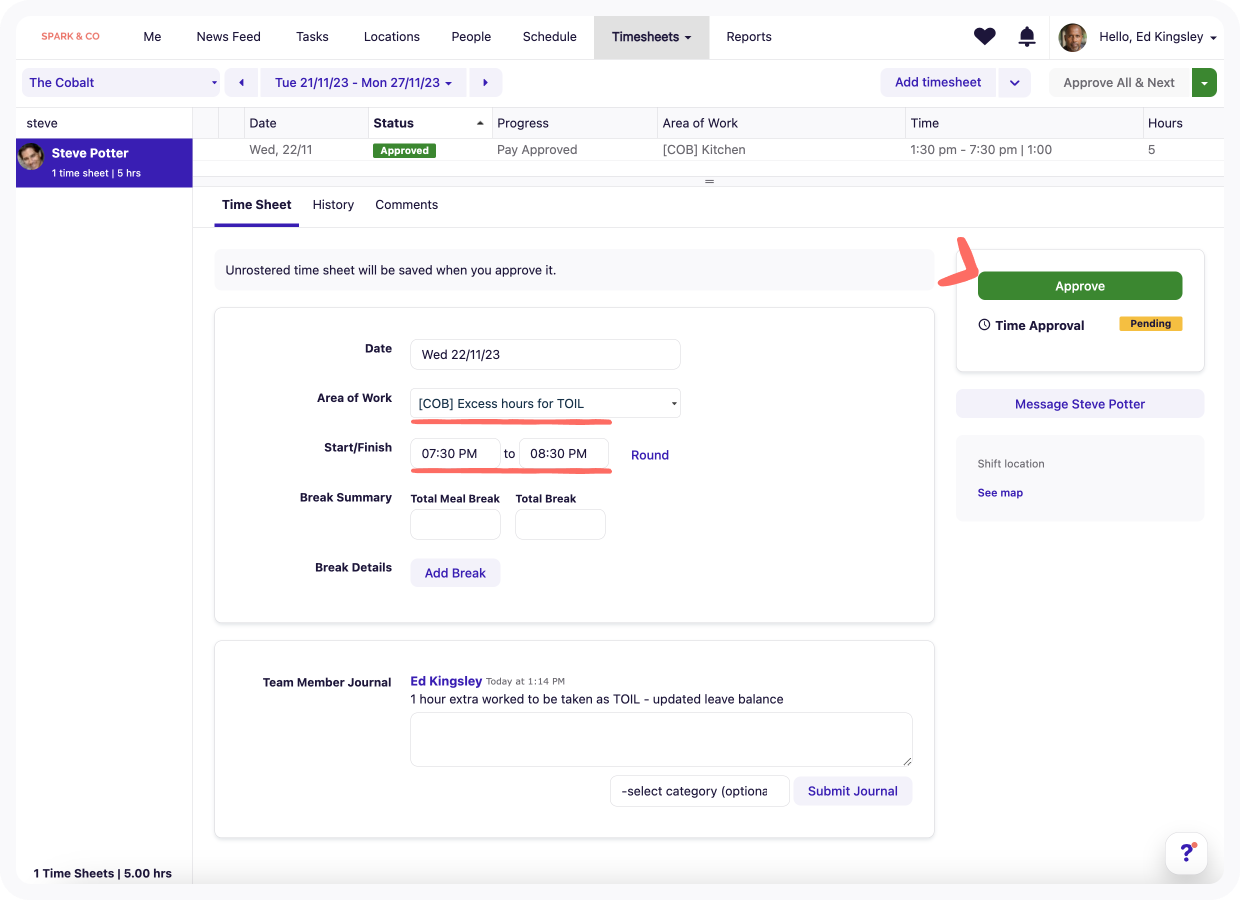Open the notifications bell
Viewport: 1240px width, 900px height.
pyautogui.click(x=1027, y=37)
